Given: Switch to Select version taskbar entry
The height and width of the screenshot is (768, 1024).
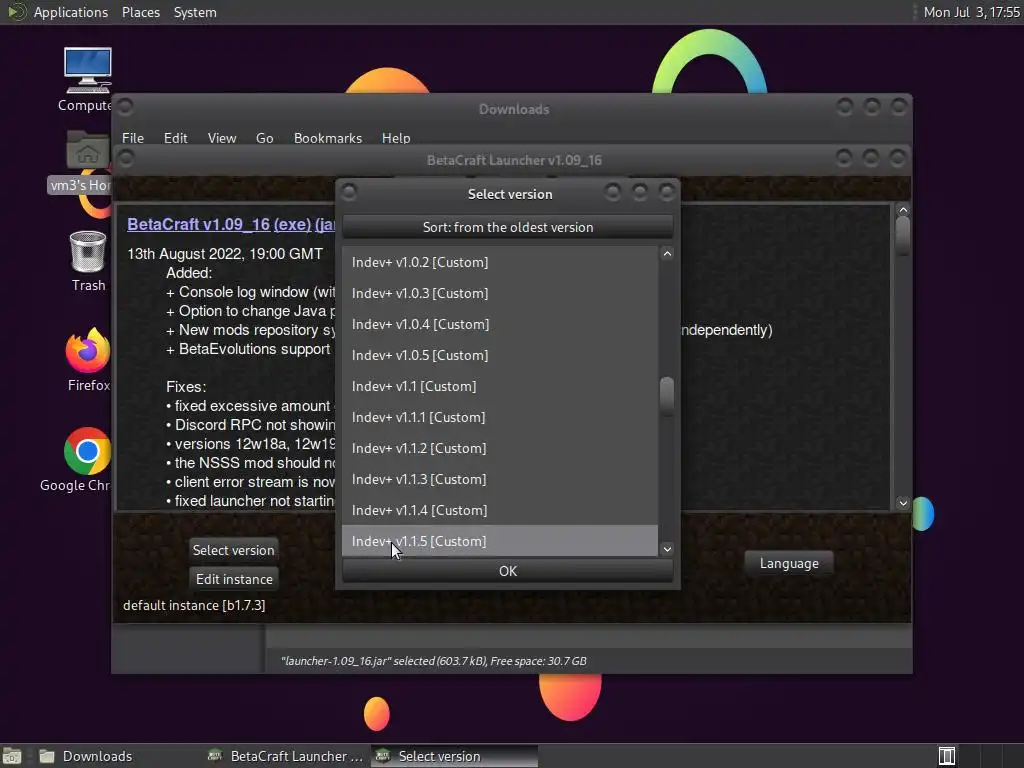Looking at the screenshot, I should (455, 756).
